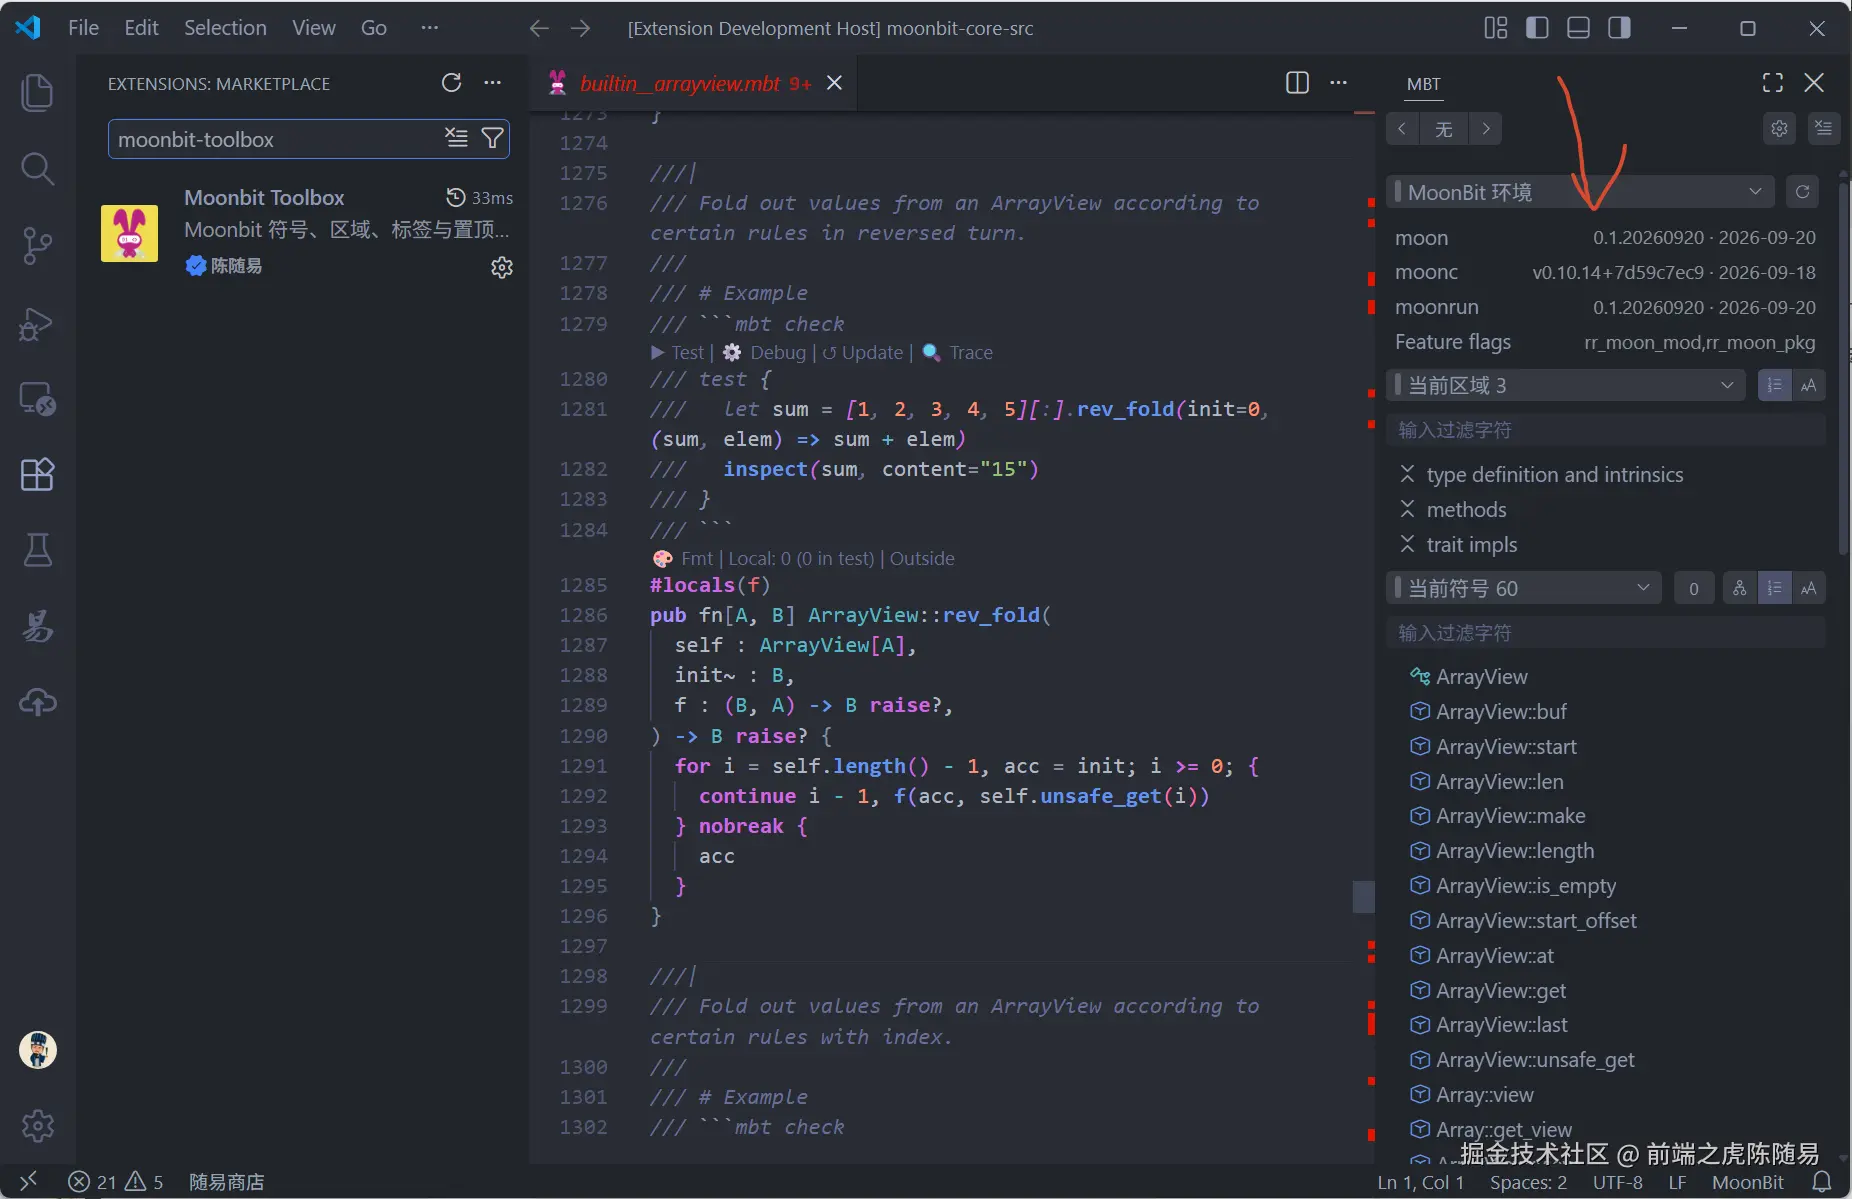Open the Explorer view in activity bar
The image size is (1852, 1199).
tap(37, 93)
